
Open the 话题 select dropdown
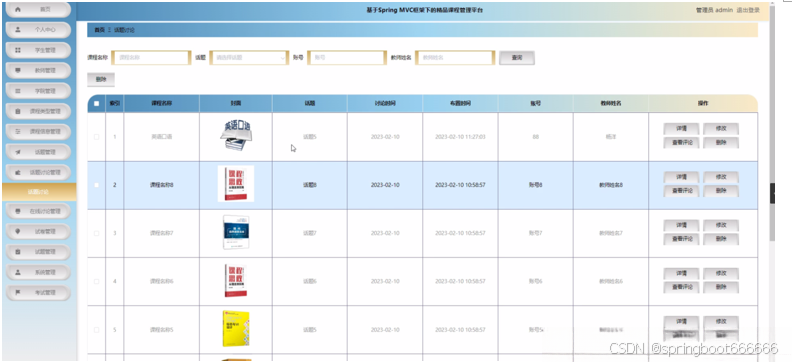(x=249, y=58)
